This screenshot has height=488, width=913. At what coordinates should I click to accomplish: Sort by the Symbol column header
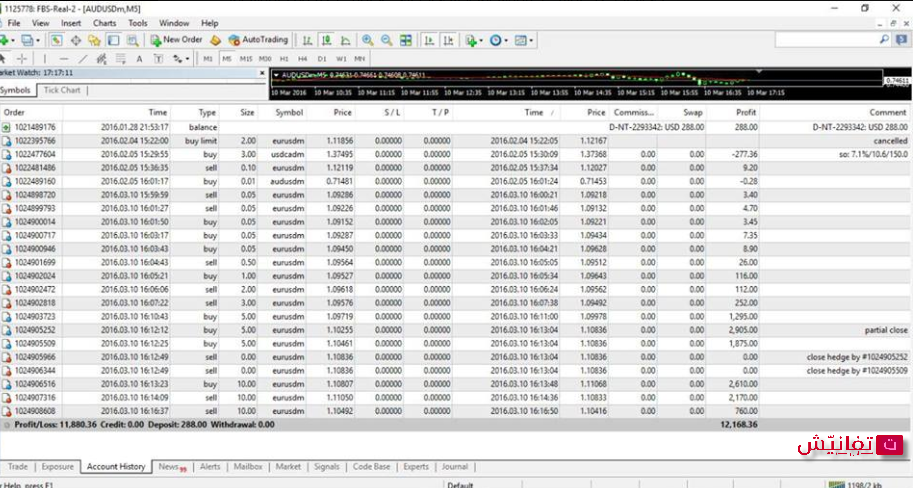[289, 112]
